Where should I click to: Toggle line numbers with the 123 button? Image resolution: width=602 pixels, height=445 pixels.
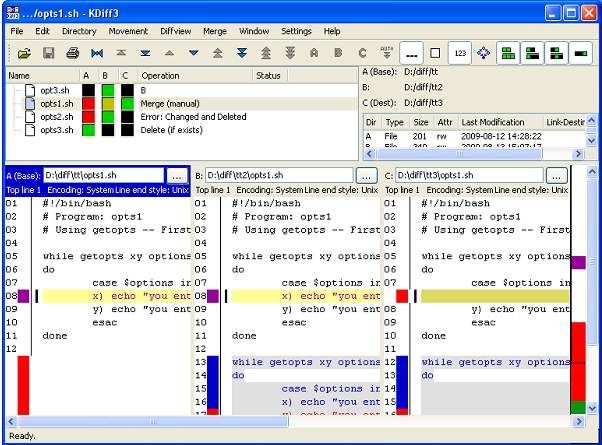coord(459,52)
